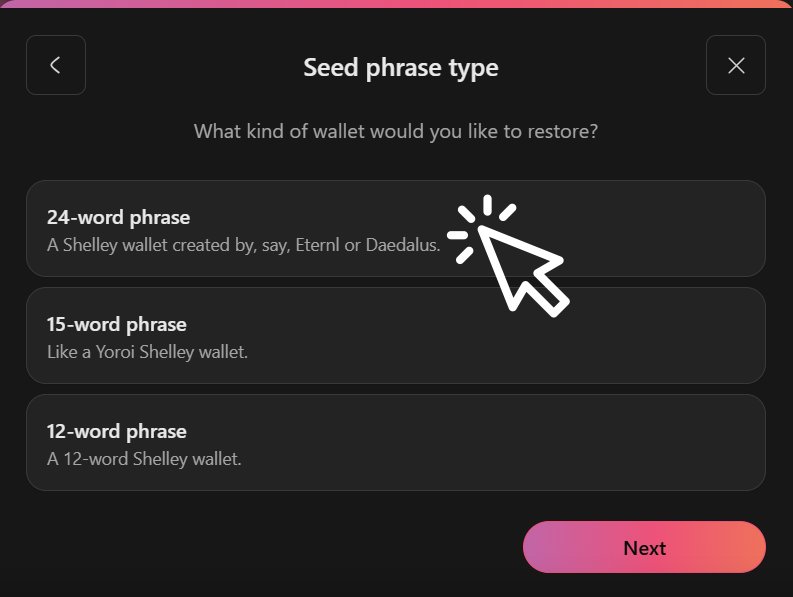Click the word "Seed" in the heading
This screenshot has width=793, height=597.
[x=327, y=68]
